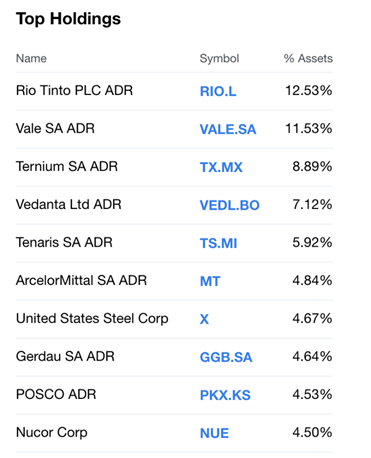Click the Symbol column header
Screen dimensions: 371x458
(x=219, y=59)
